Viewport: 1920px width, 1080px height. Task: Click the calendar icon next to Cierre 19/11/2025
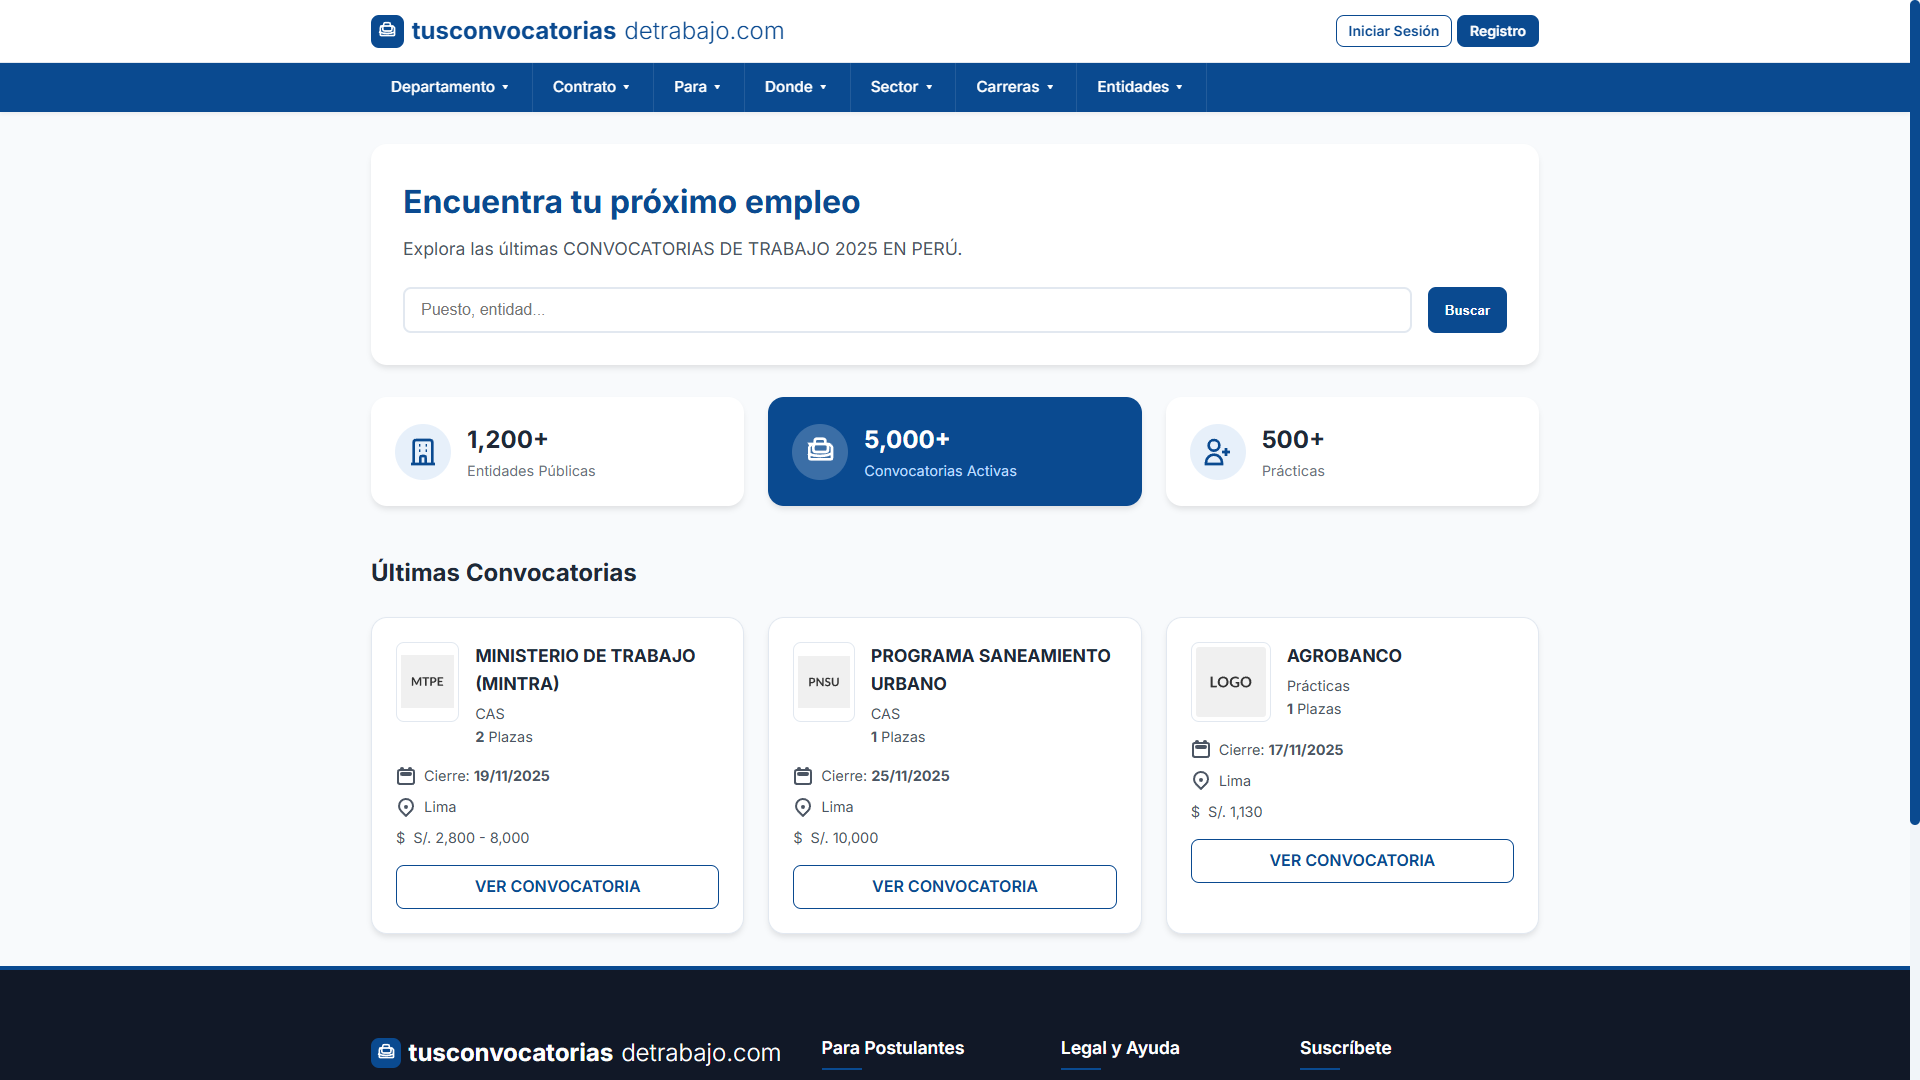406,776
